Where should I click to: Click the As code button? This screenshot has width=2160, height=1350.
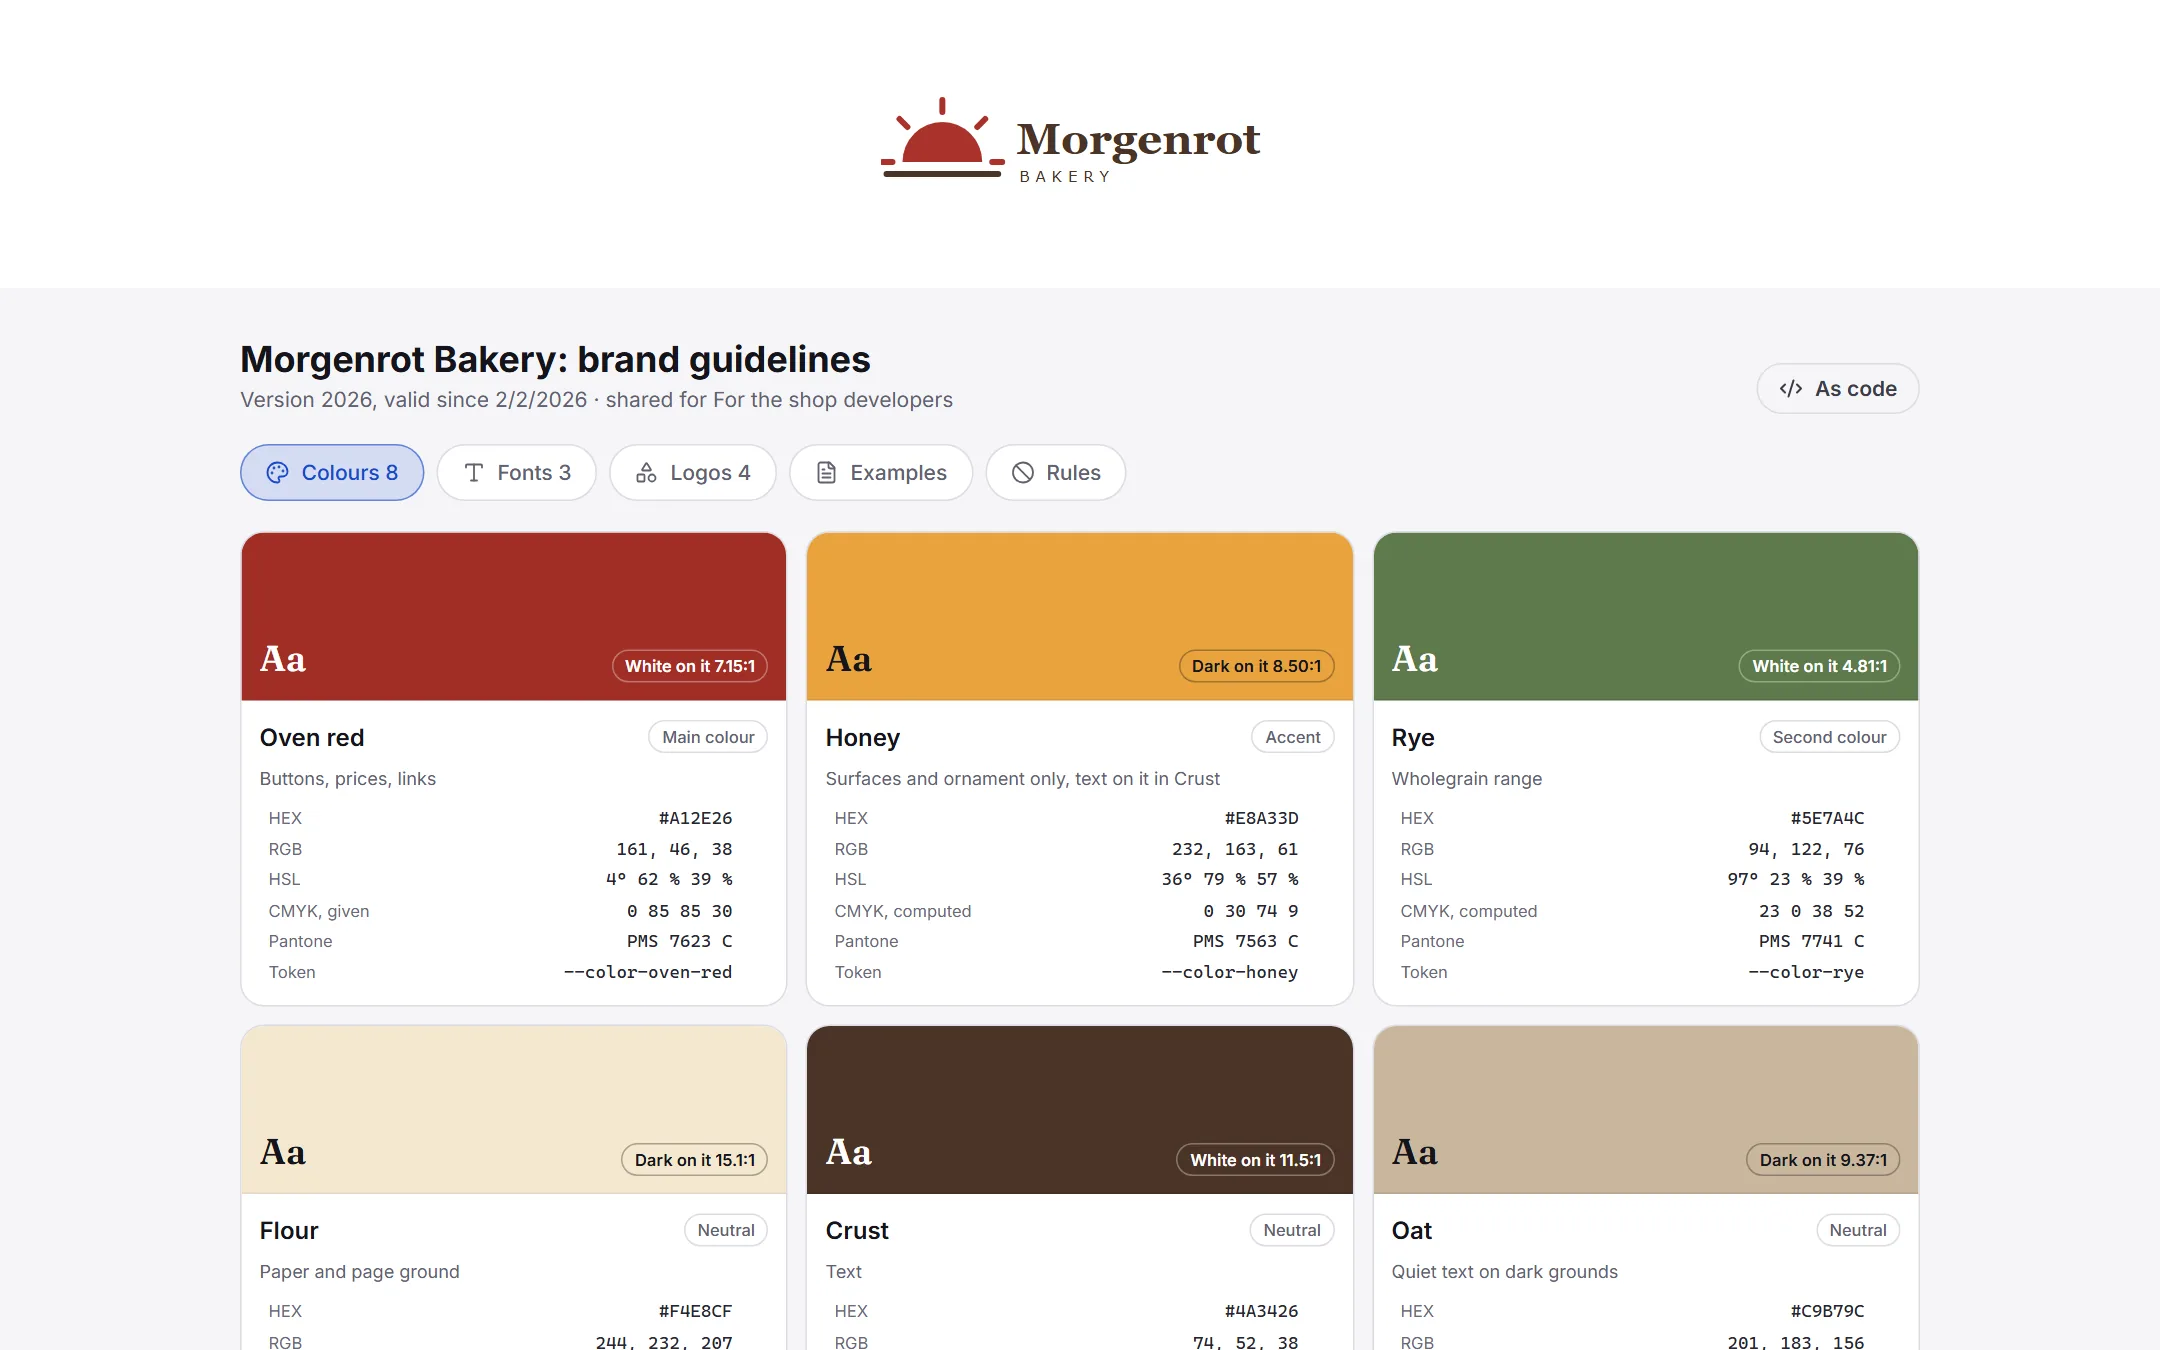coord(1838,389)
